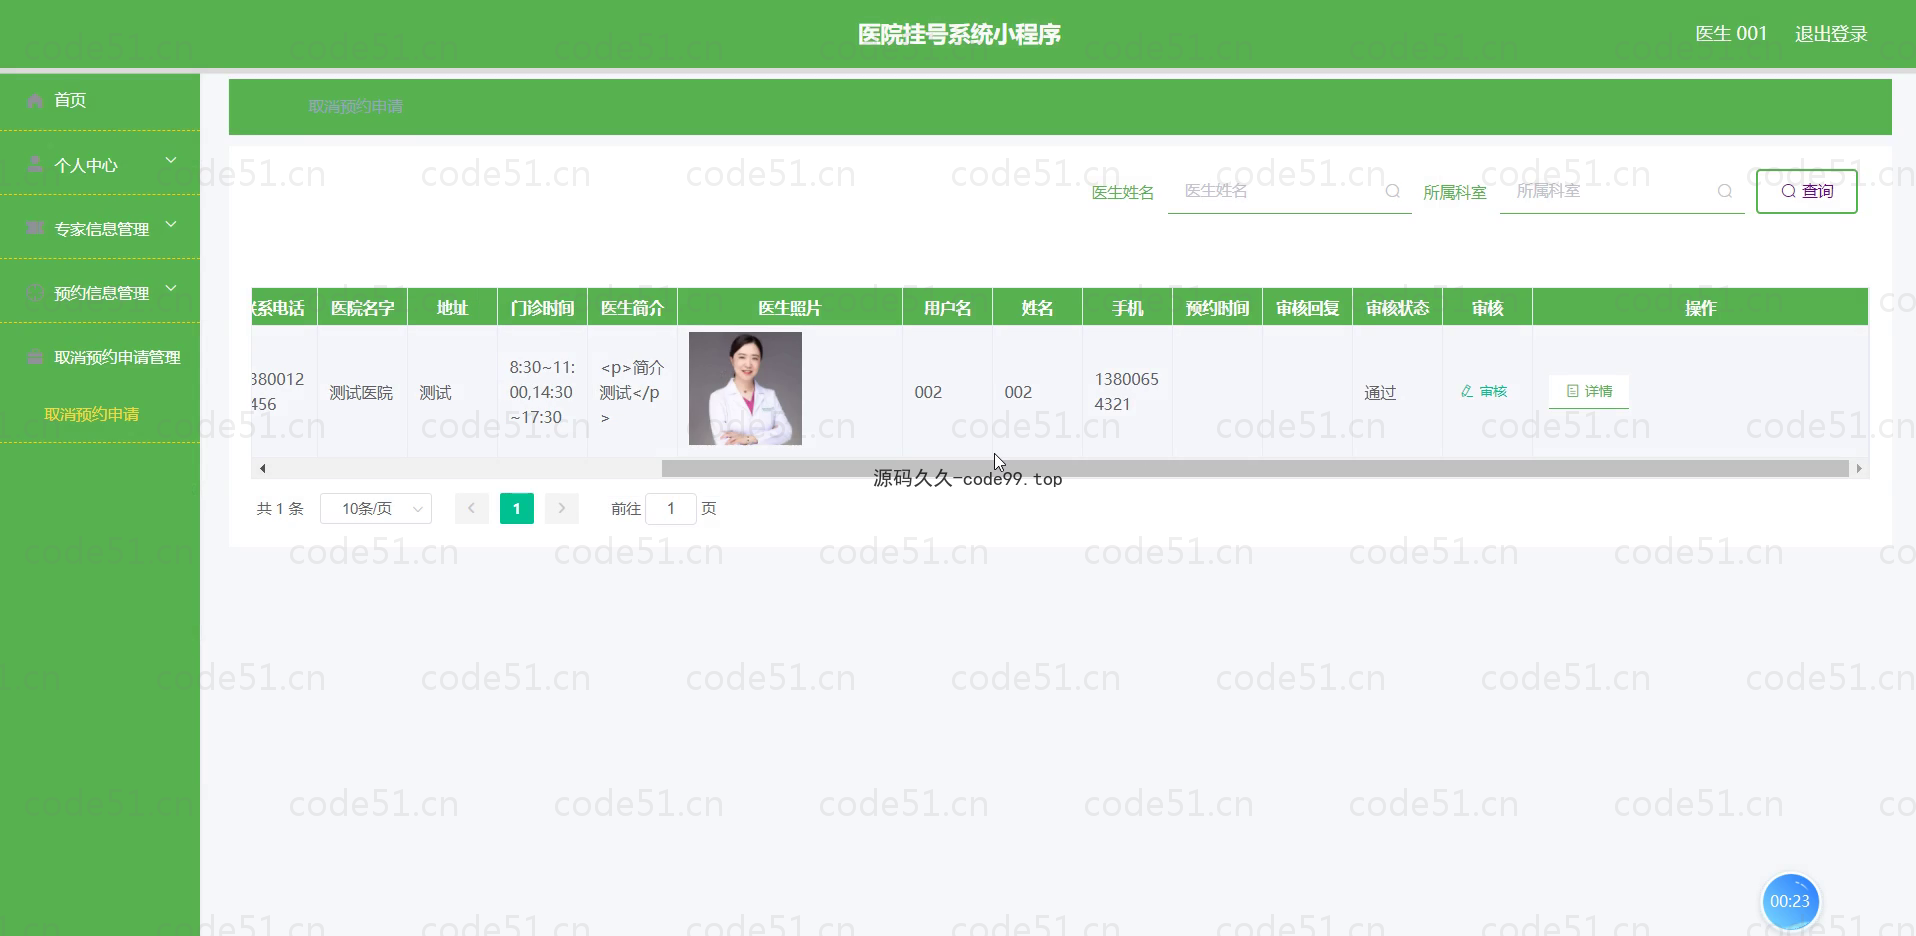Click the icon beside 取消预约申请管理
Image resolution: width=1916 pixels, height=936 pixels.
click(35, 356)
